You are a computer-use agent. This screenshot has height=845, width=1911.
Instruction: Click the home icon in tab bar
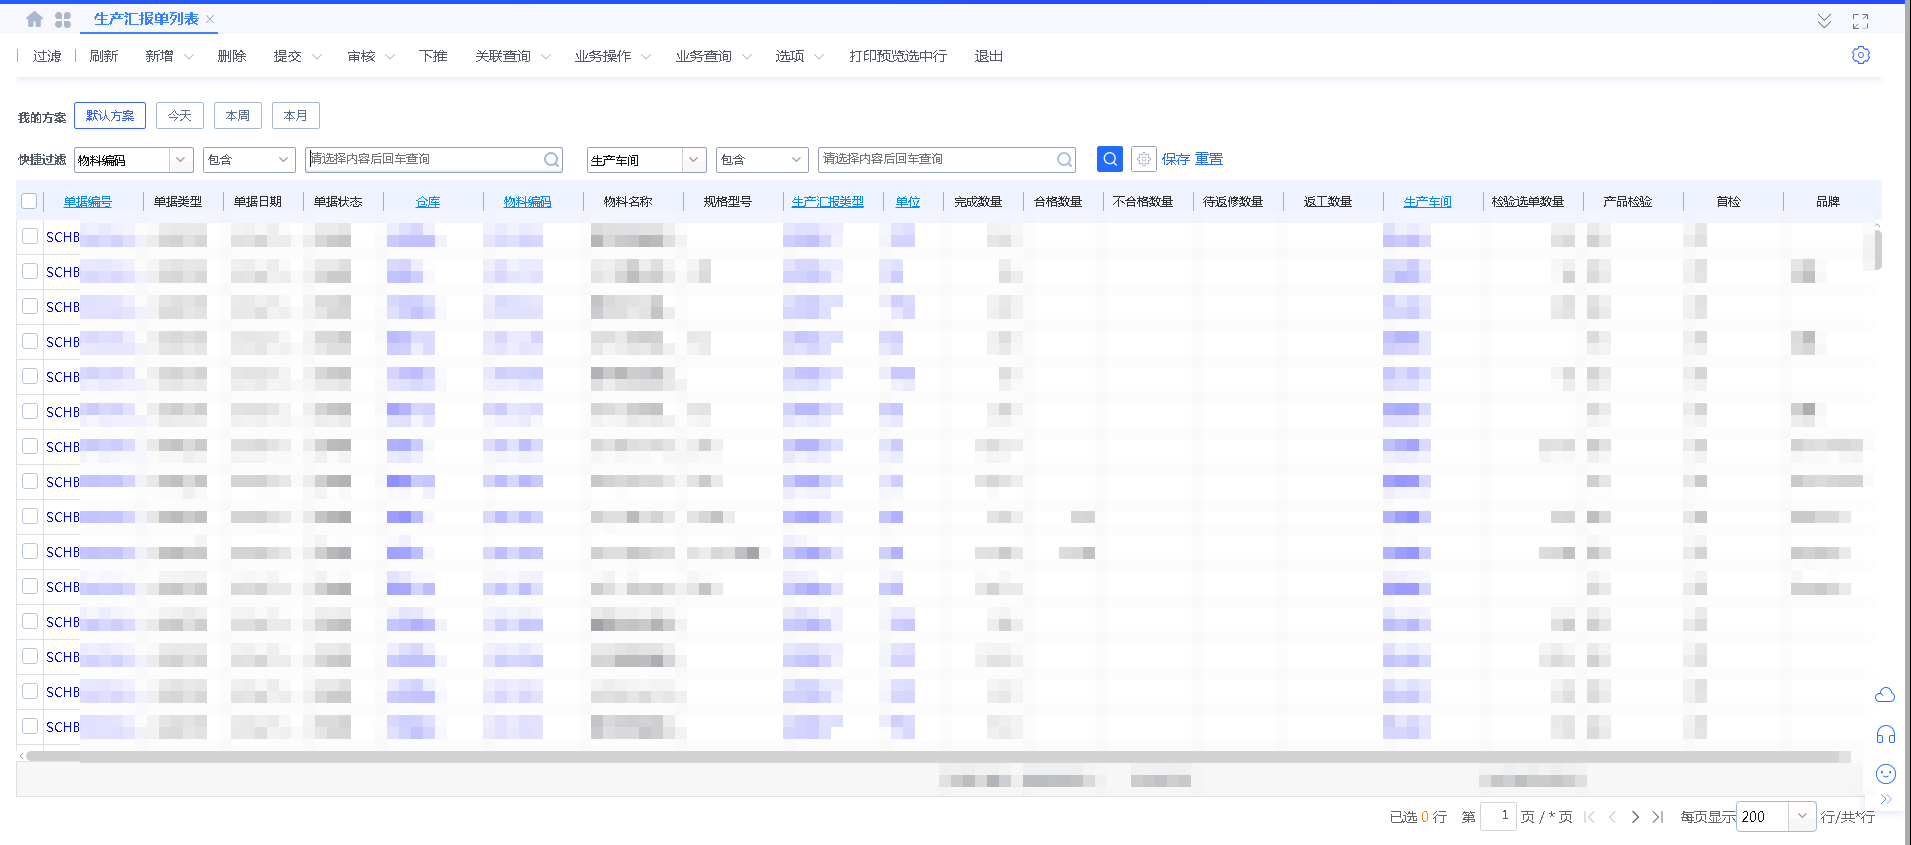34,19
